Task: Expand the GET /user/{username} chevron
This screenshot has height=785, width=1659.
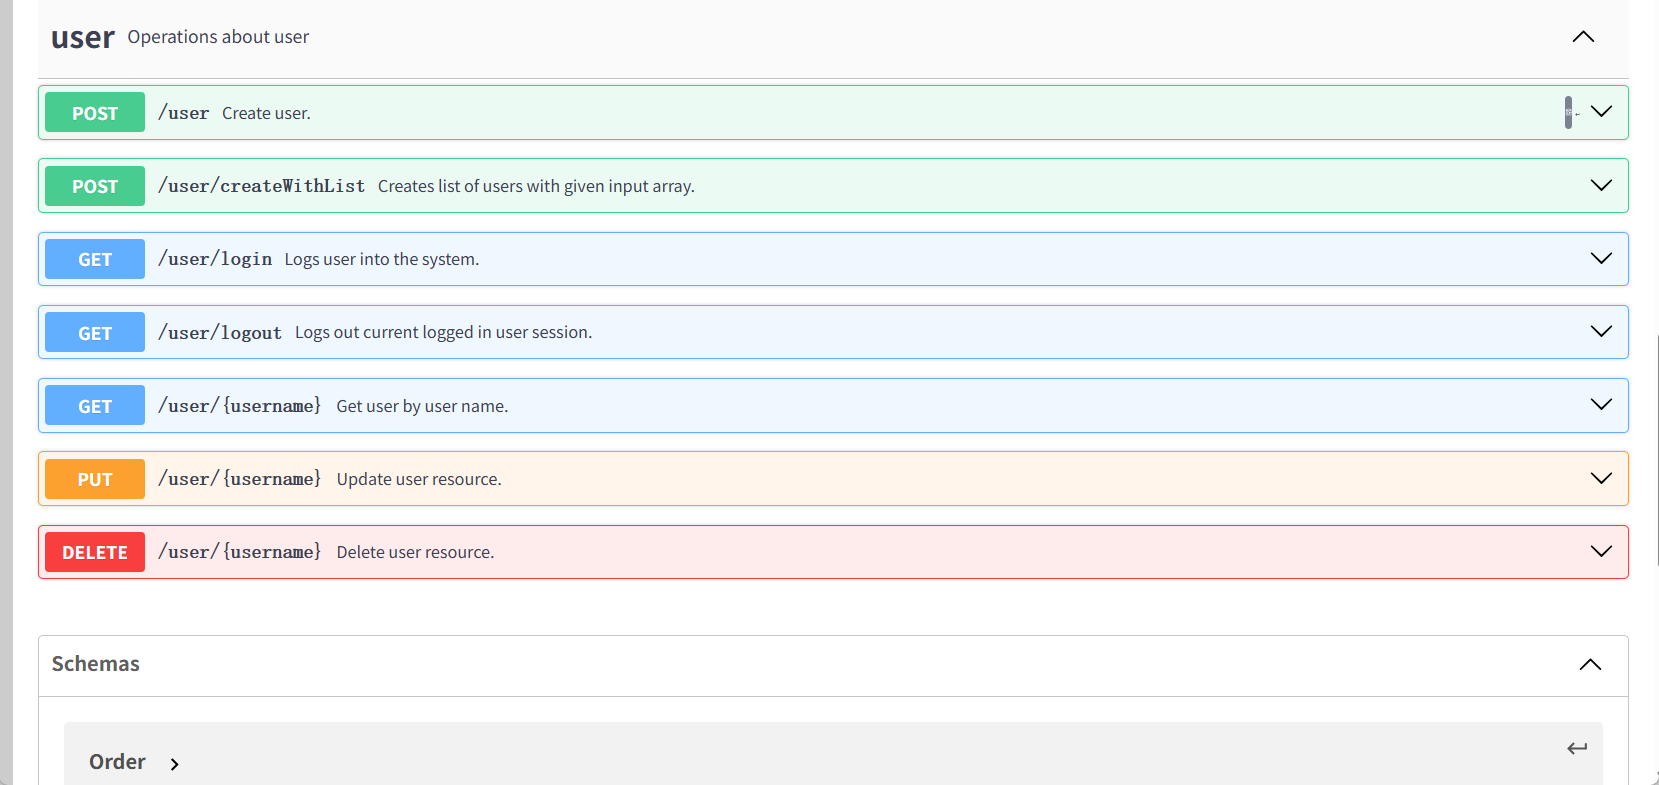Action: [x=1601, y=404]
